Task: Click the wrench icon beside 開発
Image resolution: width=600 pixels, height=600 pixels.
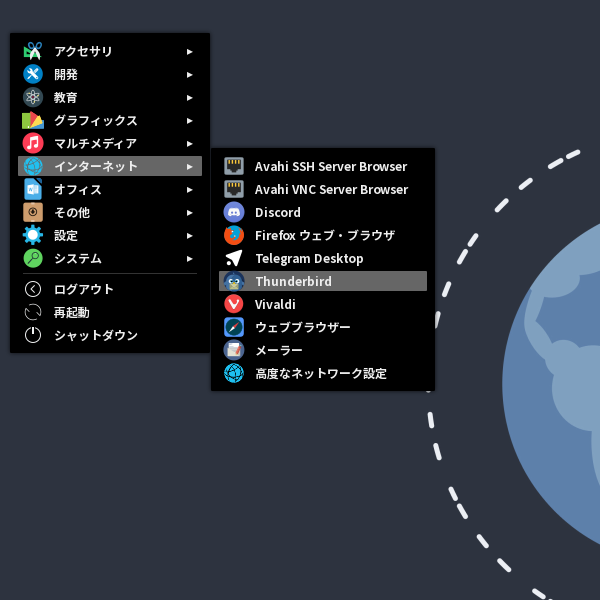Action: [33, 74]
